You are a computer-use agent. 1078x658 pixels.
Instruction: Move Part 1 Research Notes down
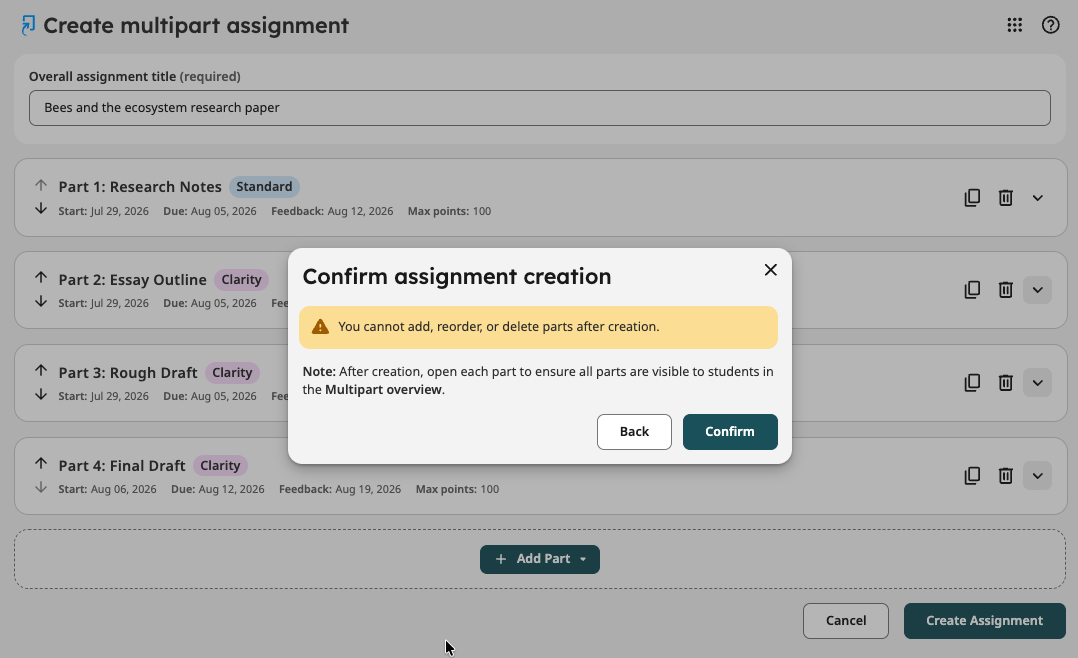tap(41, 208)
